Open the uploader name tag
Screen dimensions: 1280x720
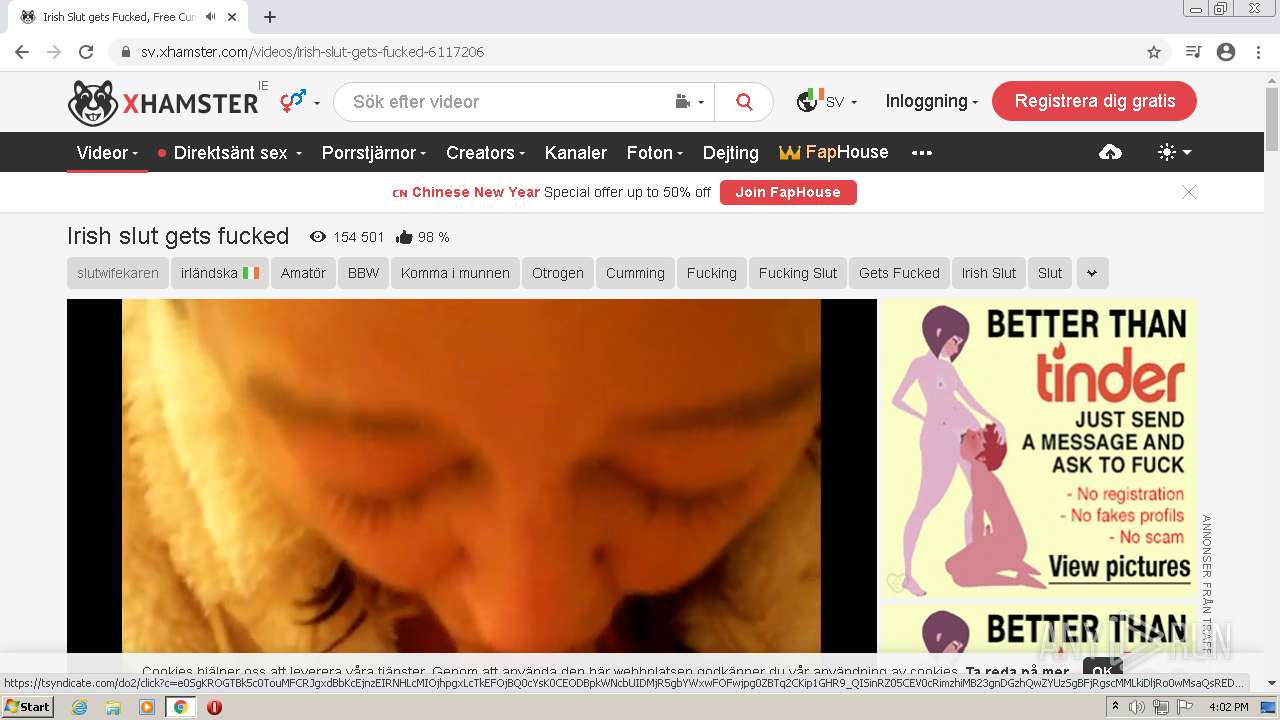tap(118, 273)
